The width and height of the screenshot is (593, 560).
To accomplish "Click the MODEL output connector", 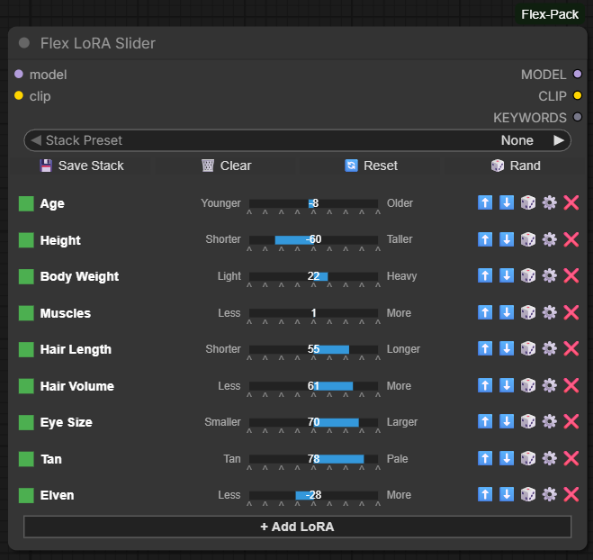I will [577, 74].
